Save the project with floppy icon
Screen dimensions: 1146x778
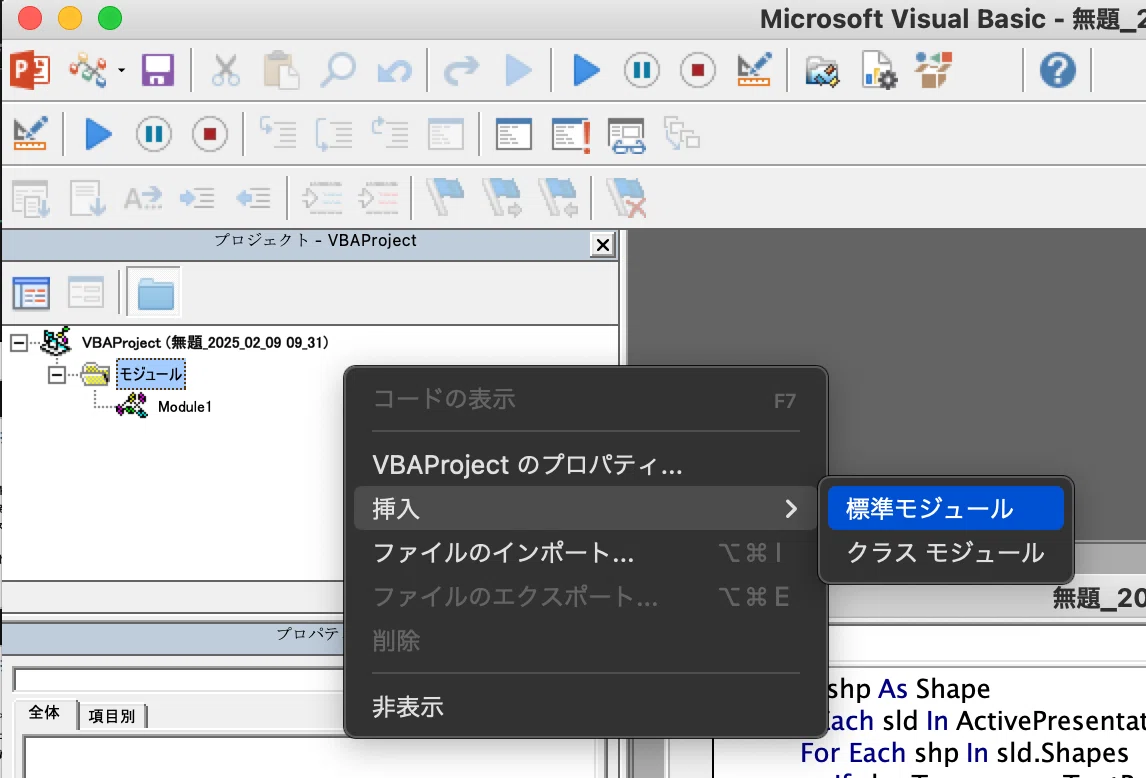[157, 70]
